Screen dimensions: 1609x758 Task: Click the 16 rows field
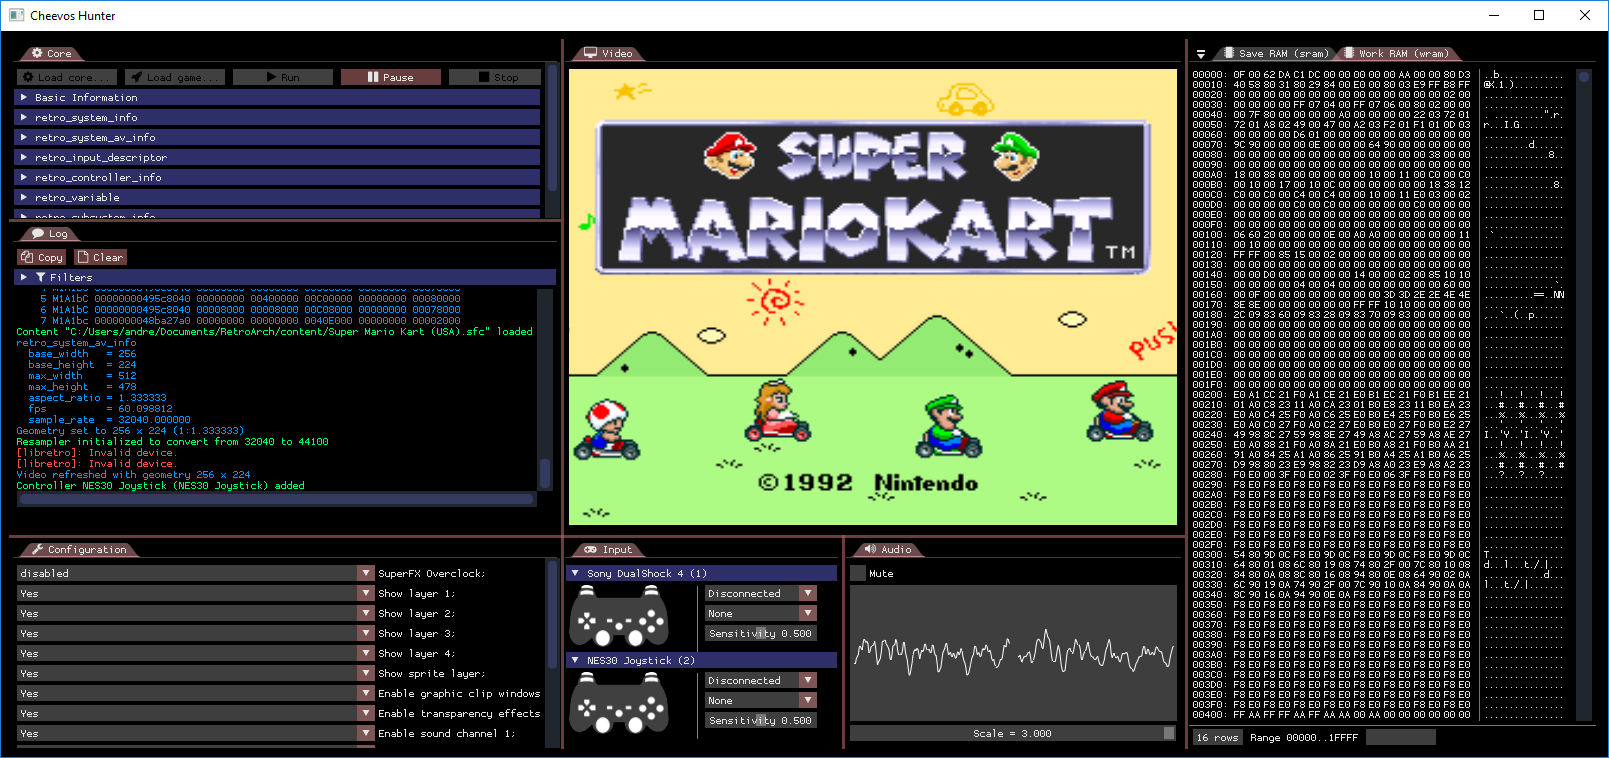pyautogui.click(x=1217, y=737)
